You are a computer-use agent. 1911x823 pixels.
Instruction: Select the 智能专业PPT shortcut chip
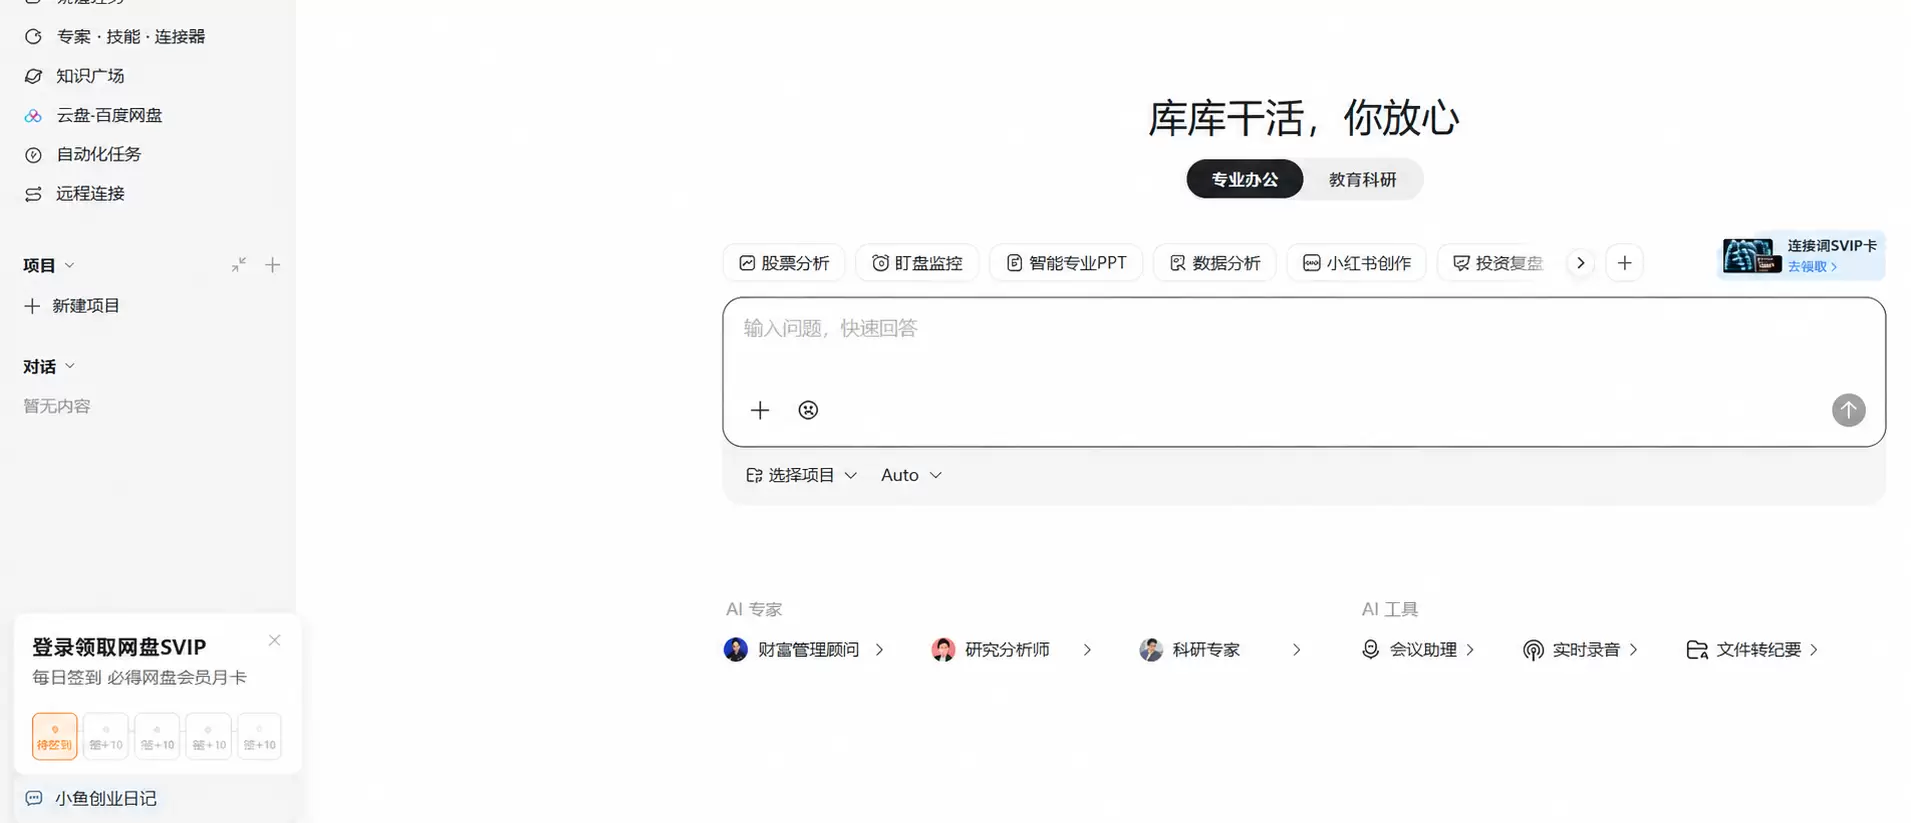point(1066,263)
